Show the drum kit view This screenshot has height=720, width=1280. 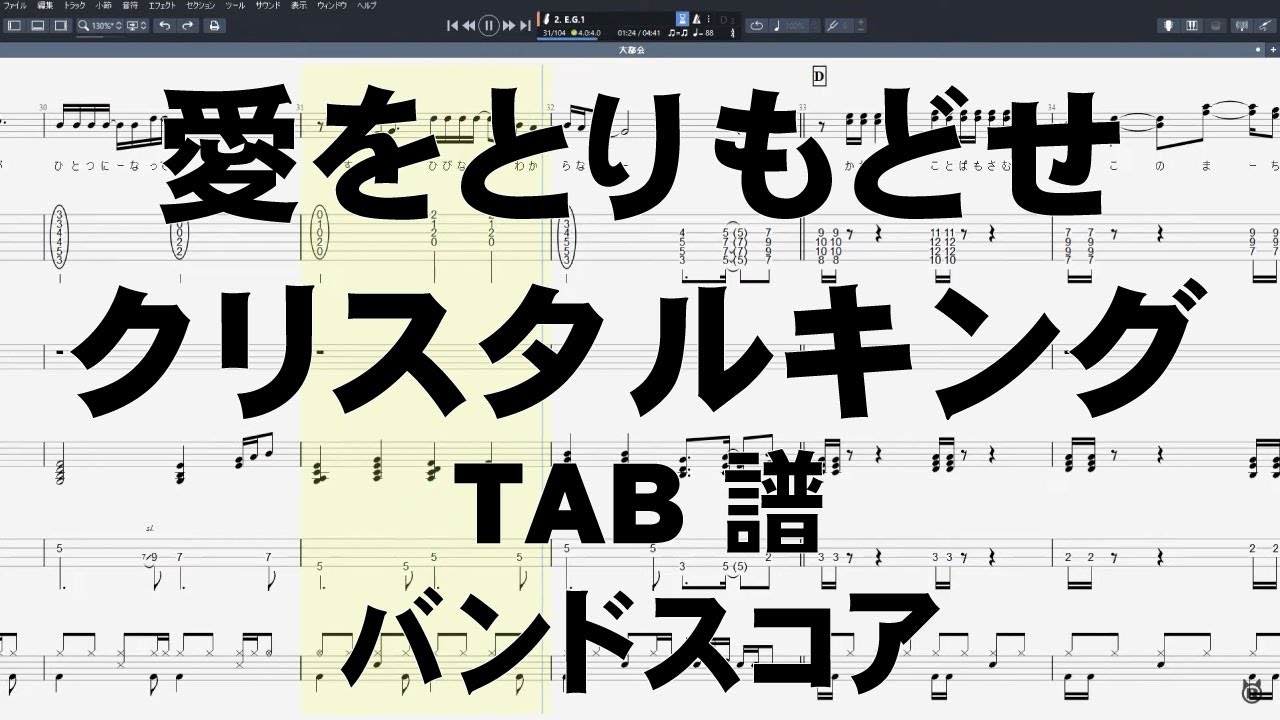click(1216, 26)
